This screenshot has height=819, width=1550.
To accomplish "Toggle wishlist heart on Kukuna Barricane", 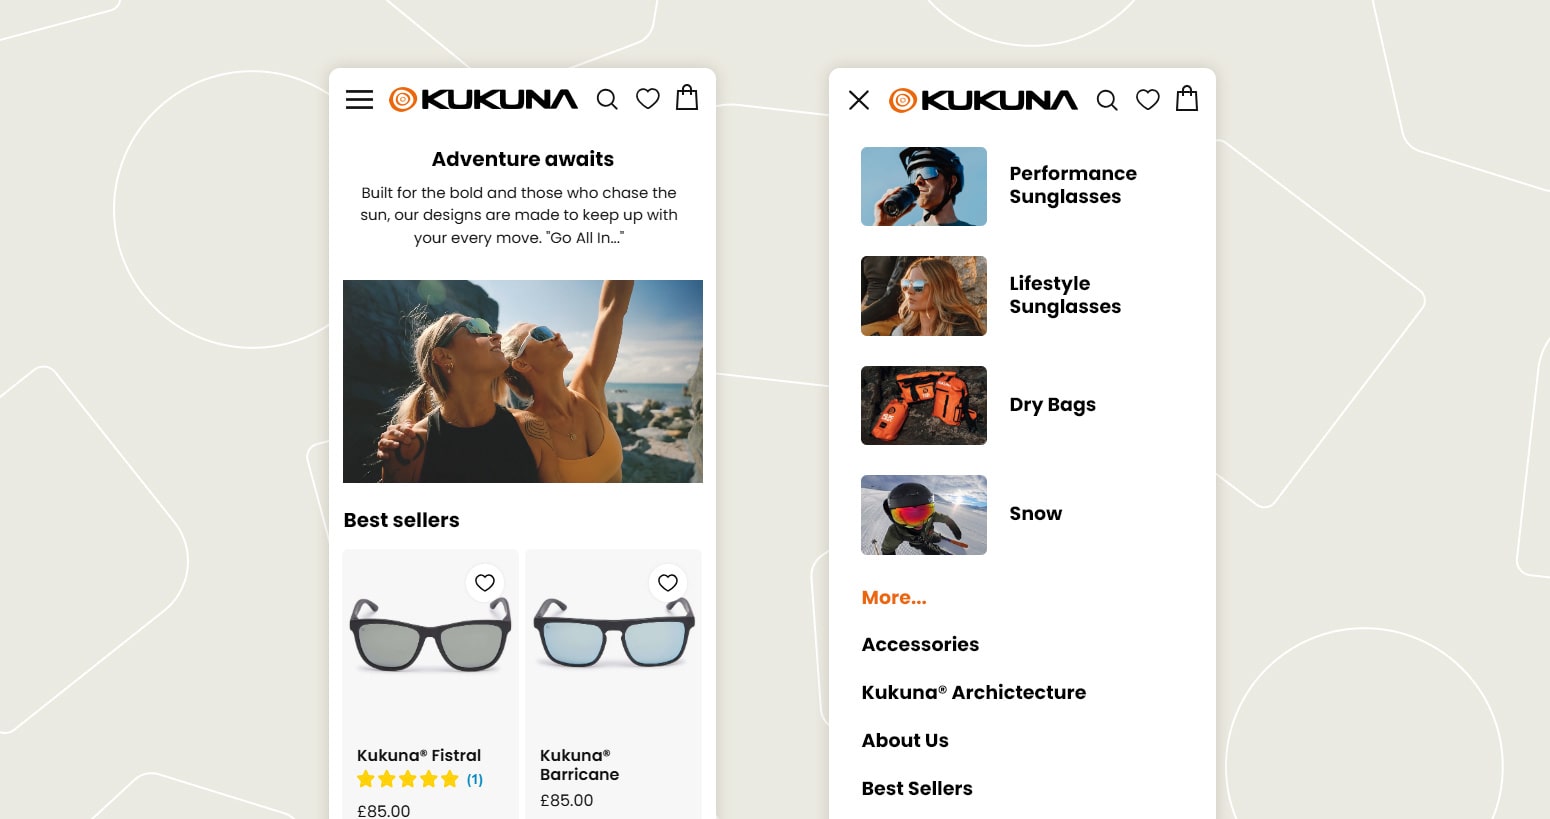I will tap(668, 582).
